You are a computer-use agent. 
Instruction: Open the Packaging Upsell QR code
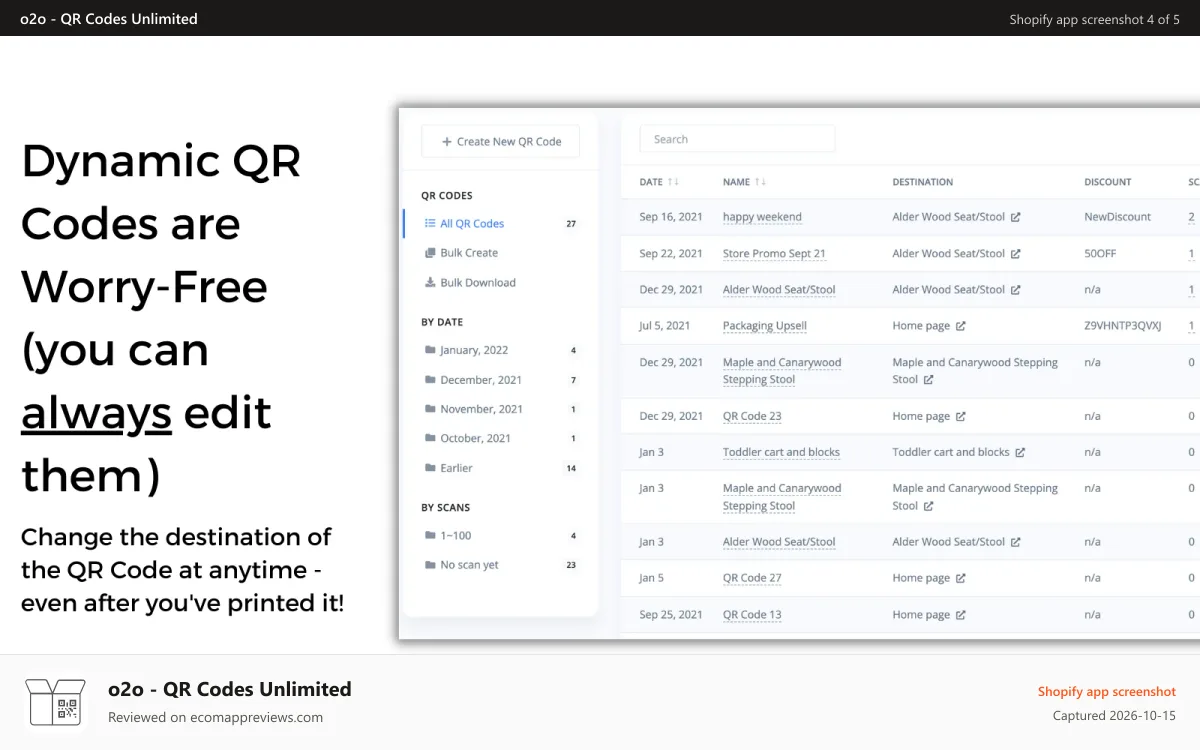[x=765, y=326]
